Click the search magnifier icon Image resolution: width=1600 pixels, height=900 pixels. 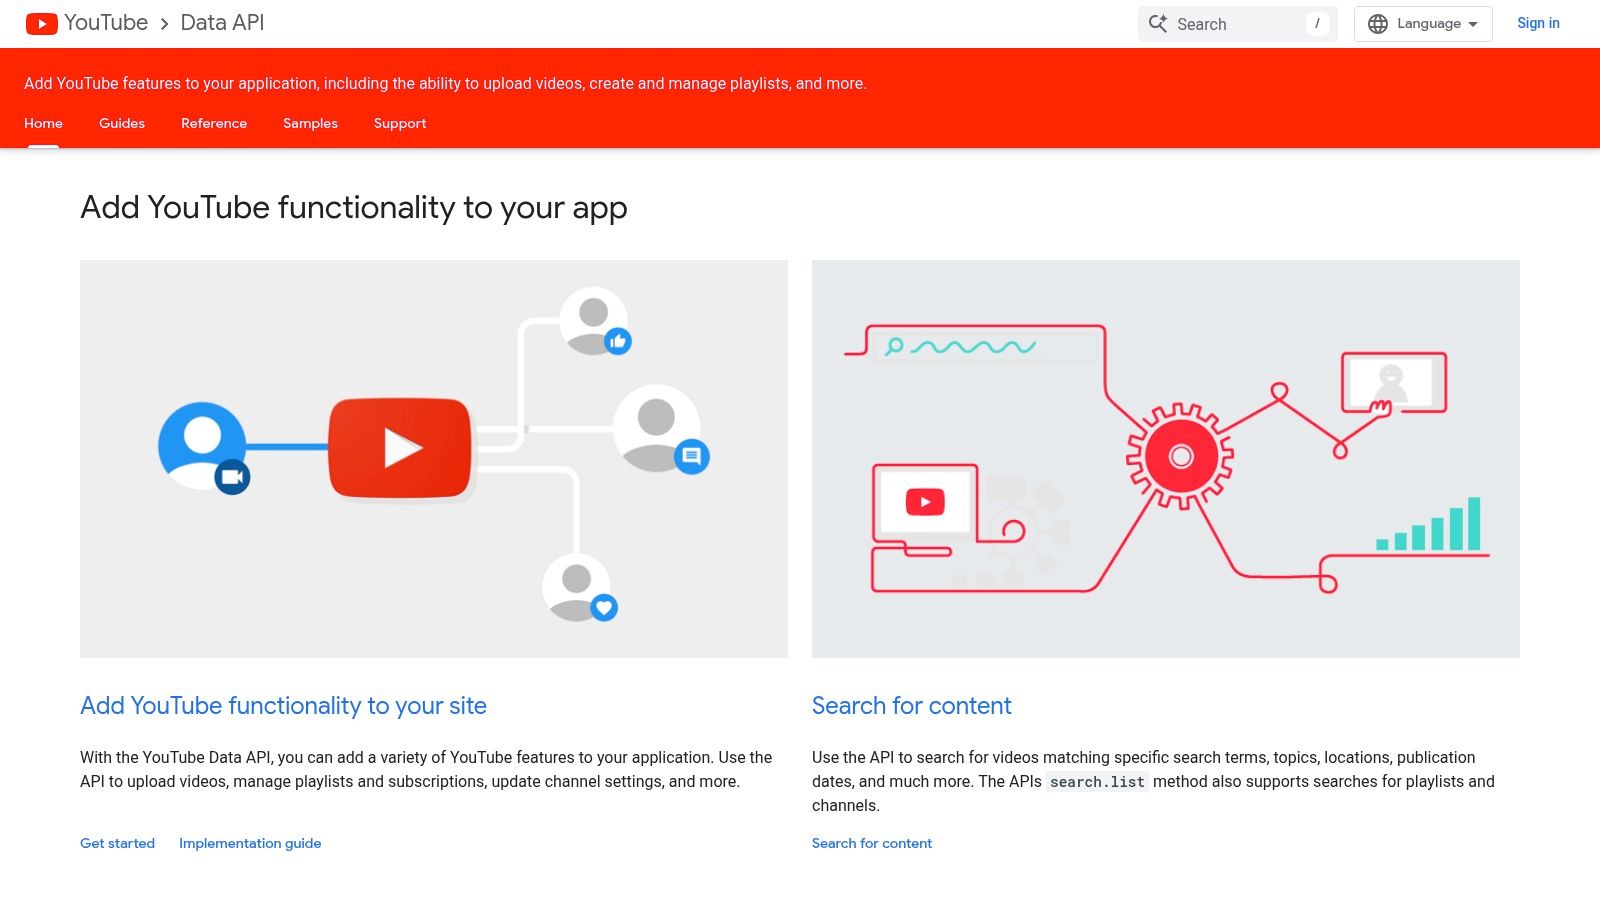pos(1158,24)
